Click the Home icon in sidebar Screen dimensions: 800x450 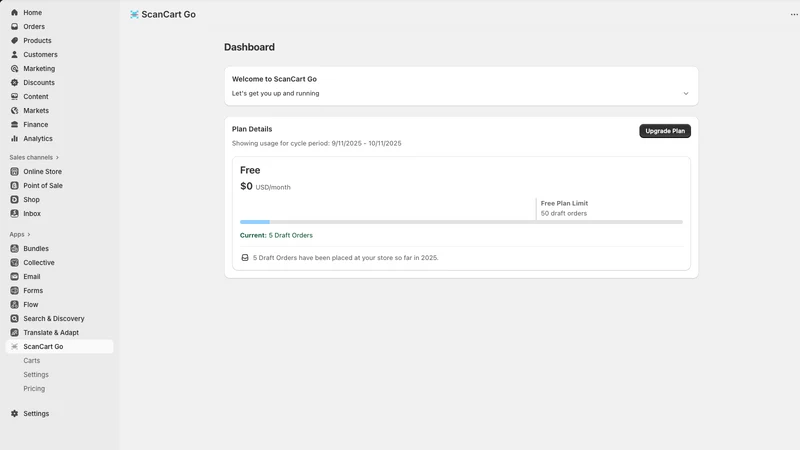tap(14, 12)
